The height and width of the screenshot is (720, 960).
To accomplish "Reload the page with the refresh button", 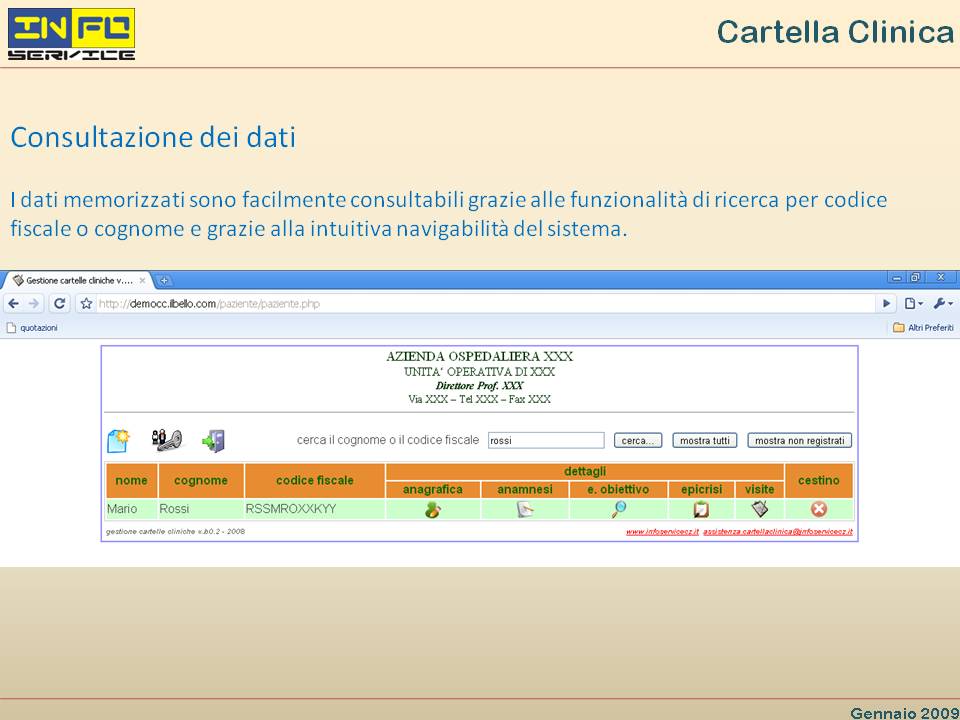I will (x=60, y=304).
